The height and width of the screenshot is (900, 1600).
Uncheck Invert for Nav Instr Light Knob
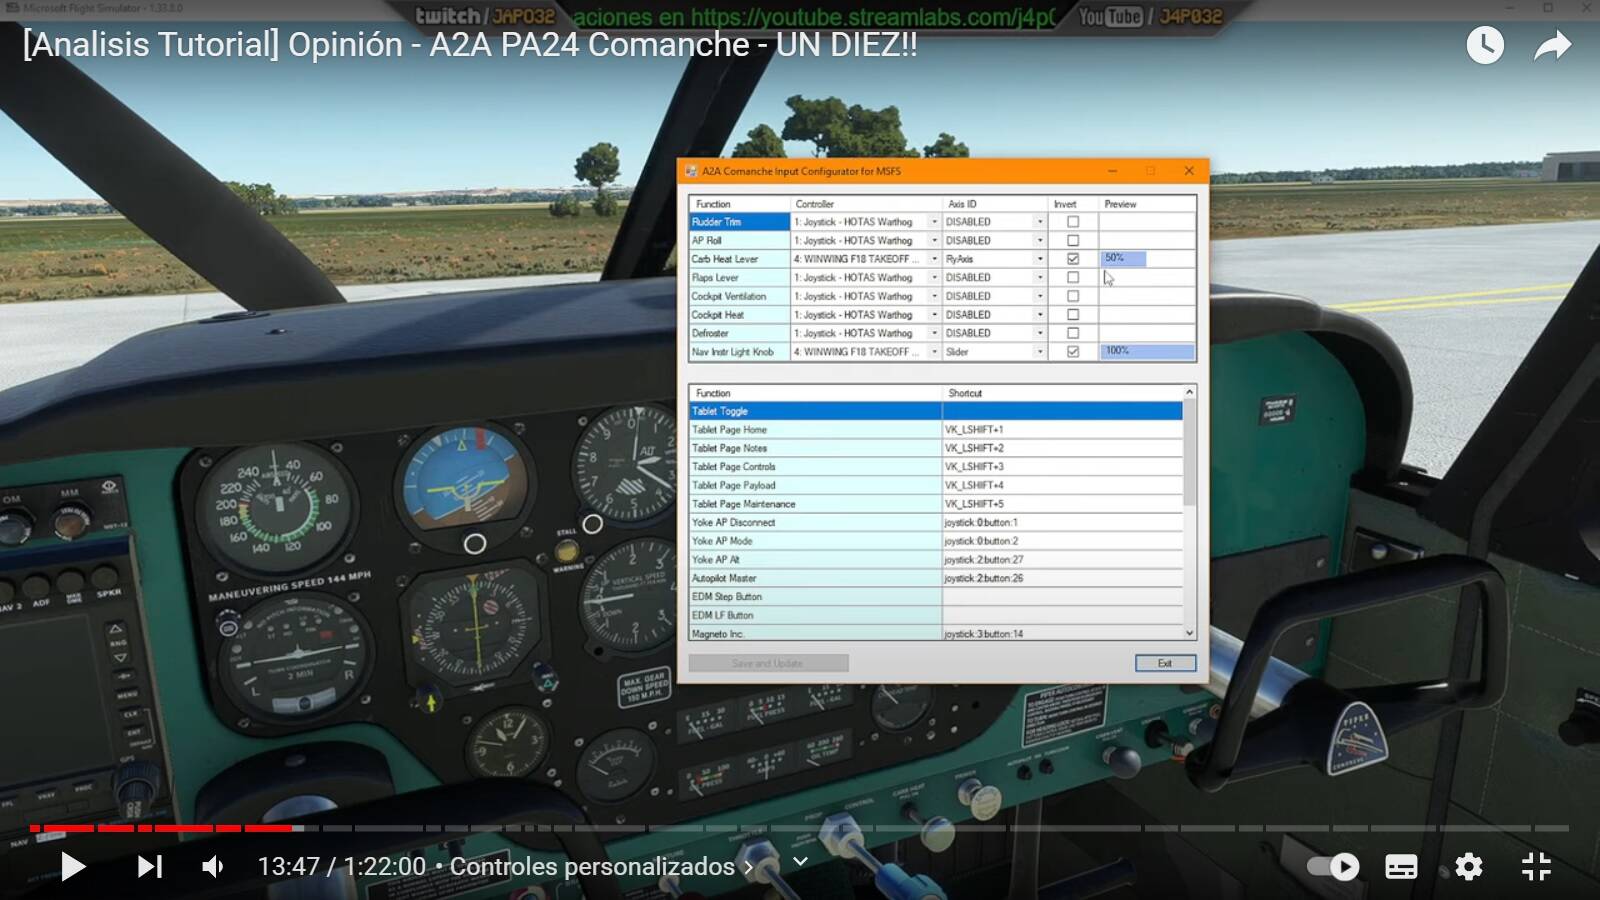(1073, 352)
